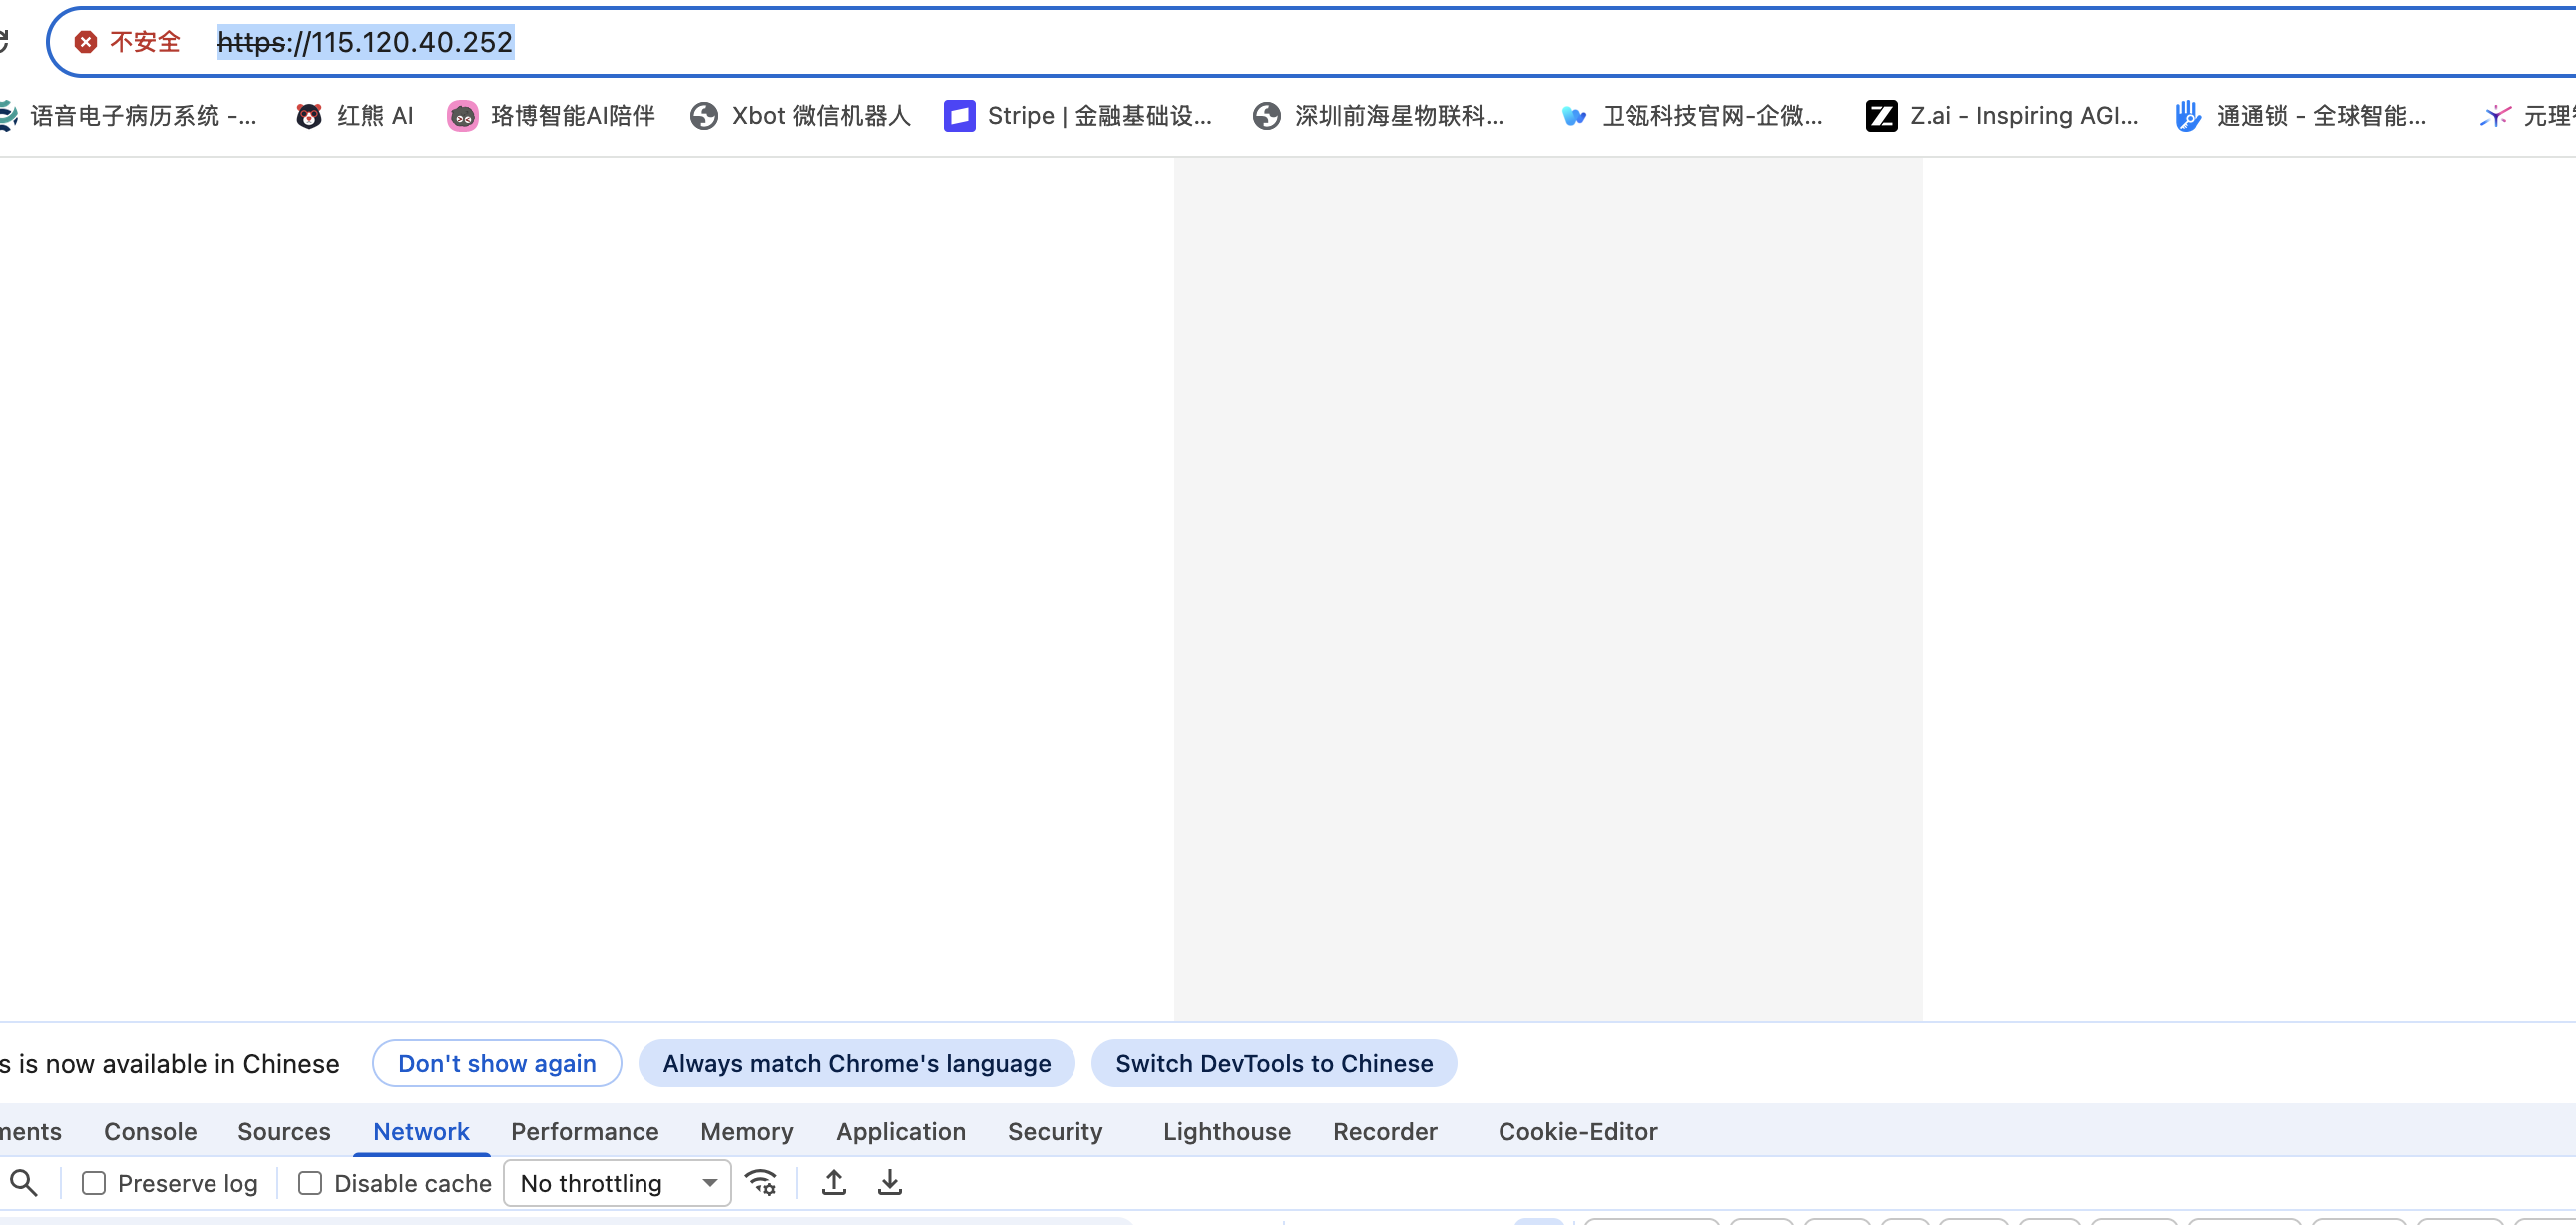This screenshot has height=1225, width=2576.
Task: Click the address bar URL field
Action: pos(1300,41)
